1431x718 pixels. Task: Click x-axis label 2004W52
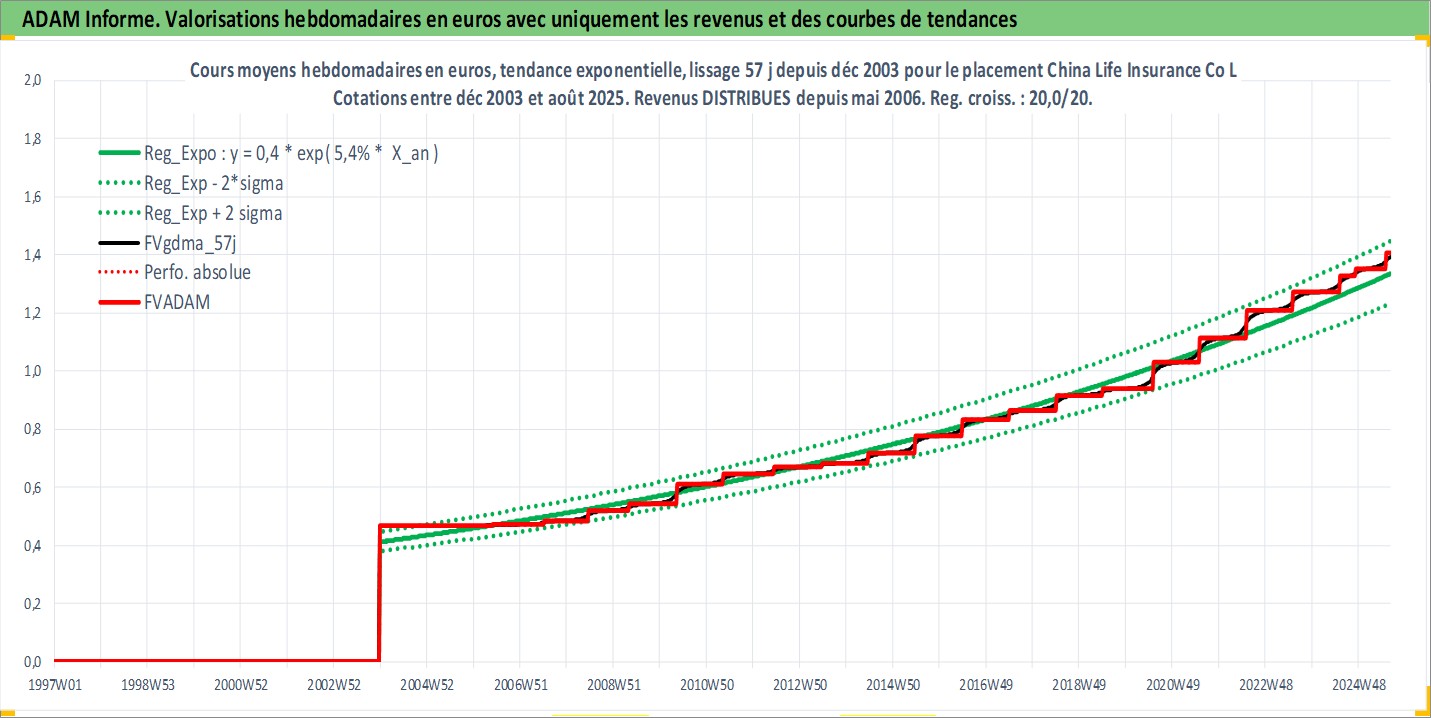(427, 684)
